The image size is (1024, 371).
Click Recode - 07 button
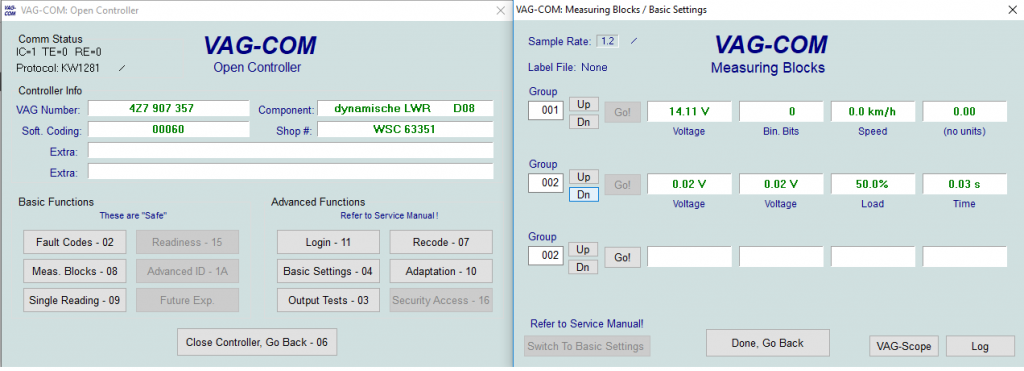coord(441,242)
